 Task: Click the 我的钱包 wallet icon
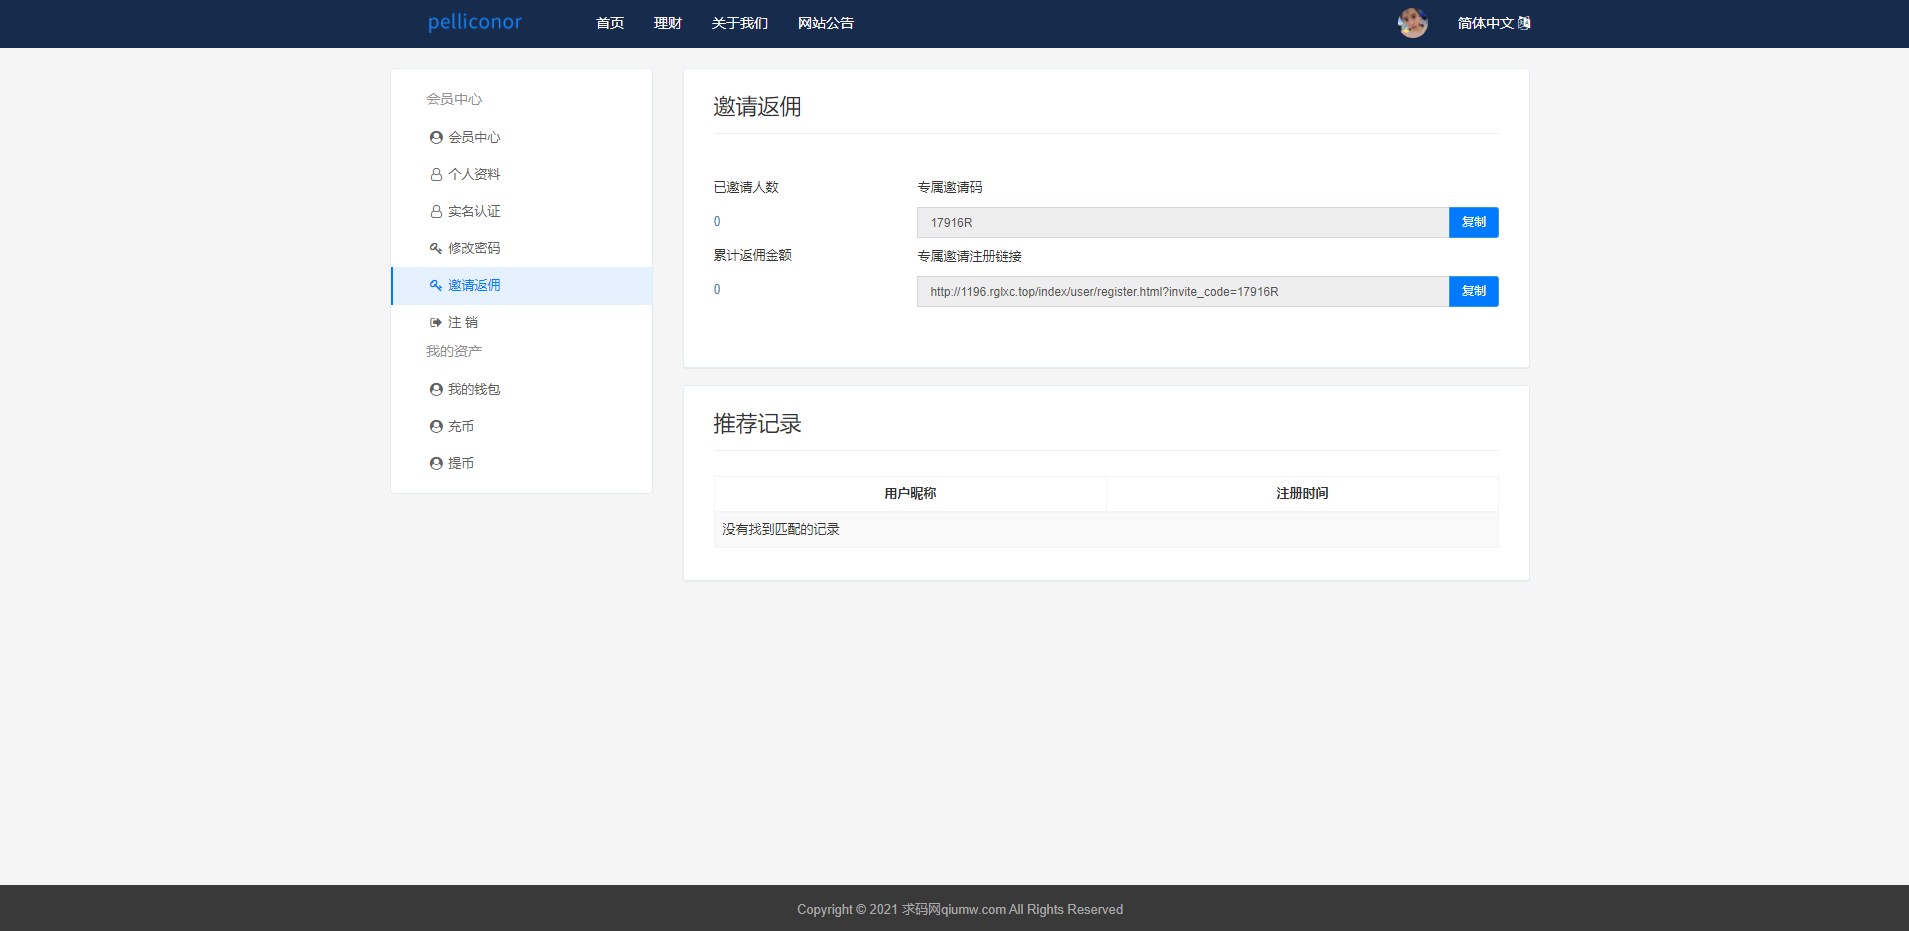click(x=436, y=390)
